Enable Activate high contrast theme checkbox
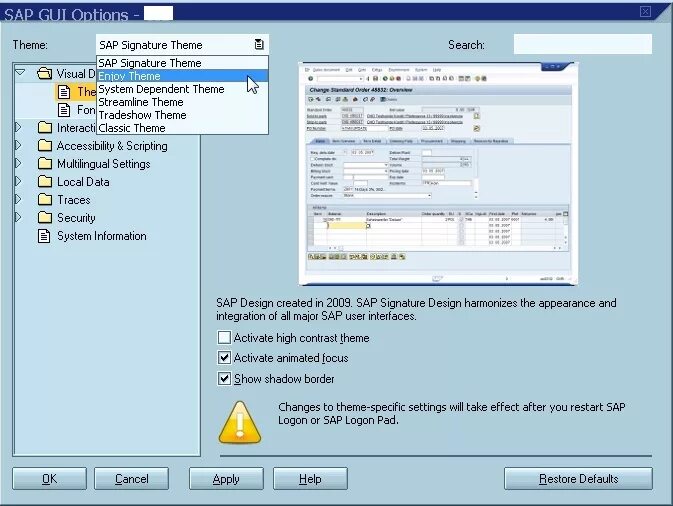The height and width of the screenshot is (506, 673). tap(224, 337)
